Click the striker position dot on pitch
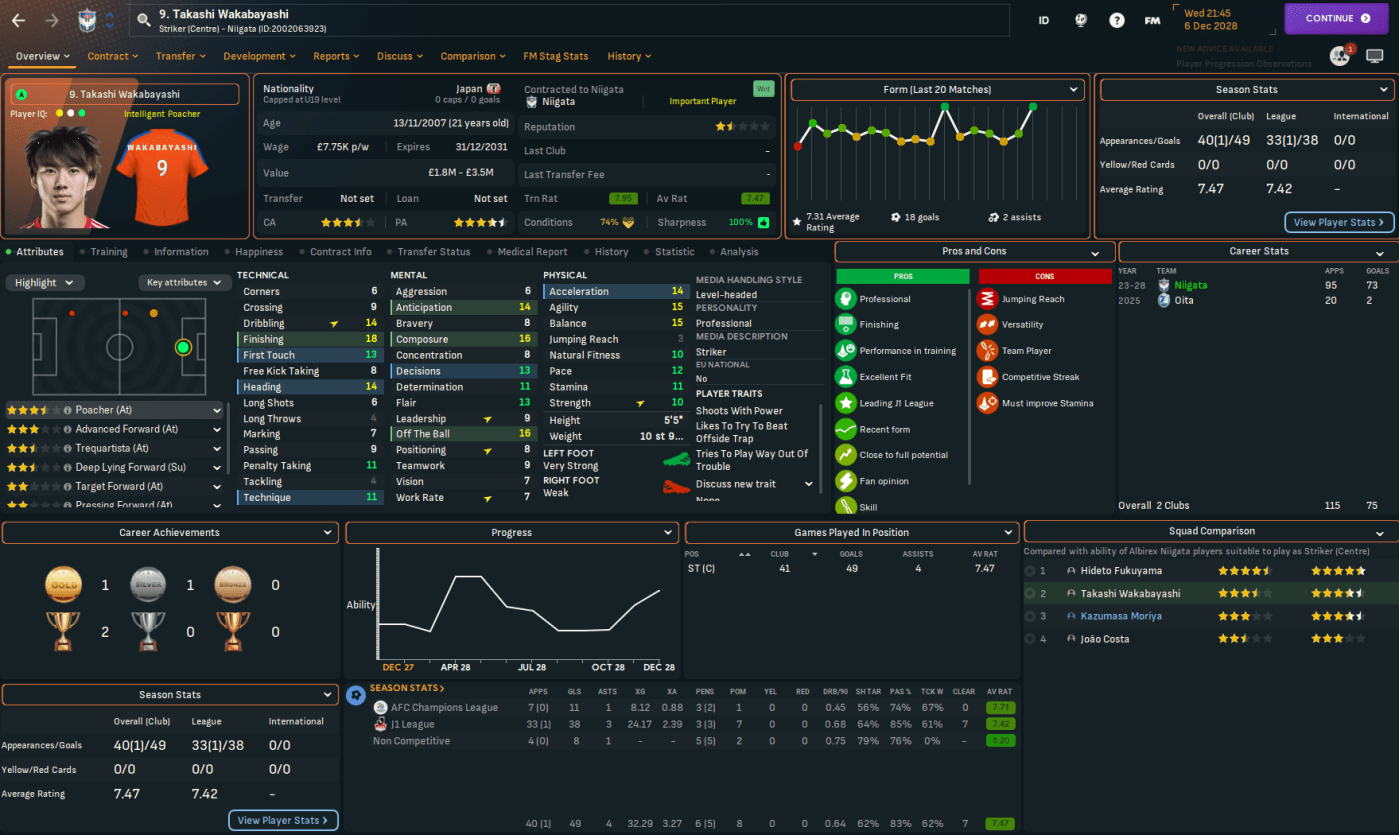This screenshot has height=835, width=1399. [x=183, y=348]
